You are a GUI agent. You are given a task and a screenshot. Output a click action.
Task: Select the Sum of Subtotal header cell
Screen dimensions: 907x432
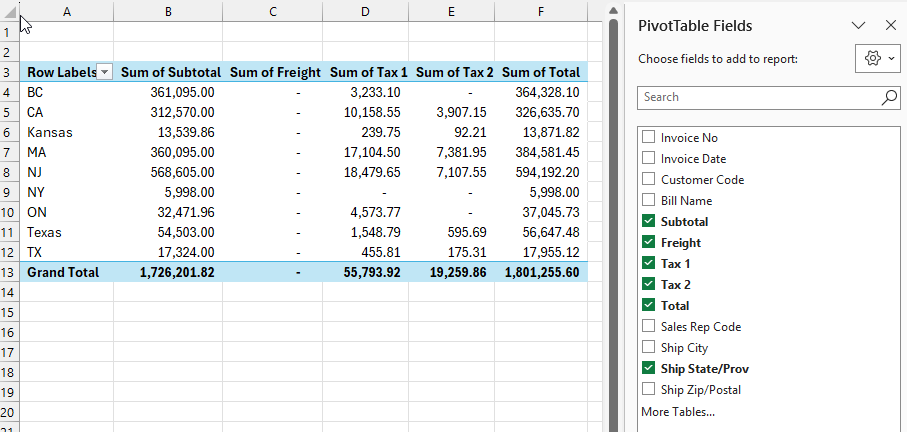pyautogui.click(x=168, y=72)
